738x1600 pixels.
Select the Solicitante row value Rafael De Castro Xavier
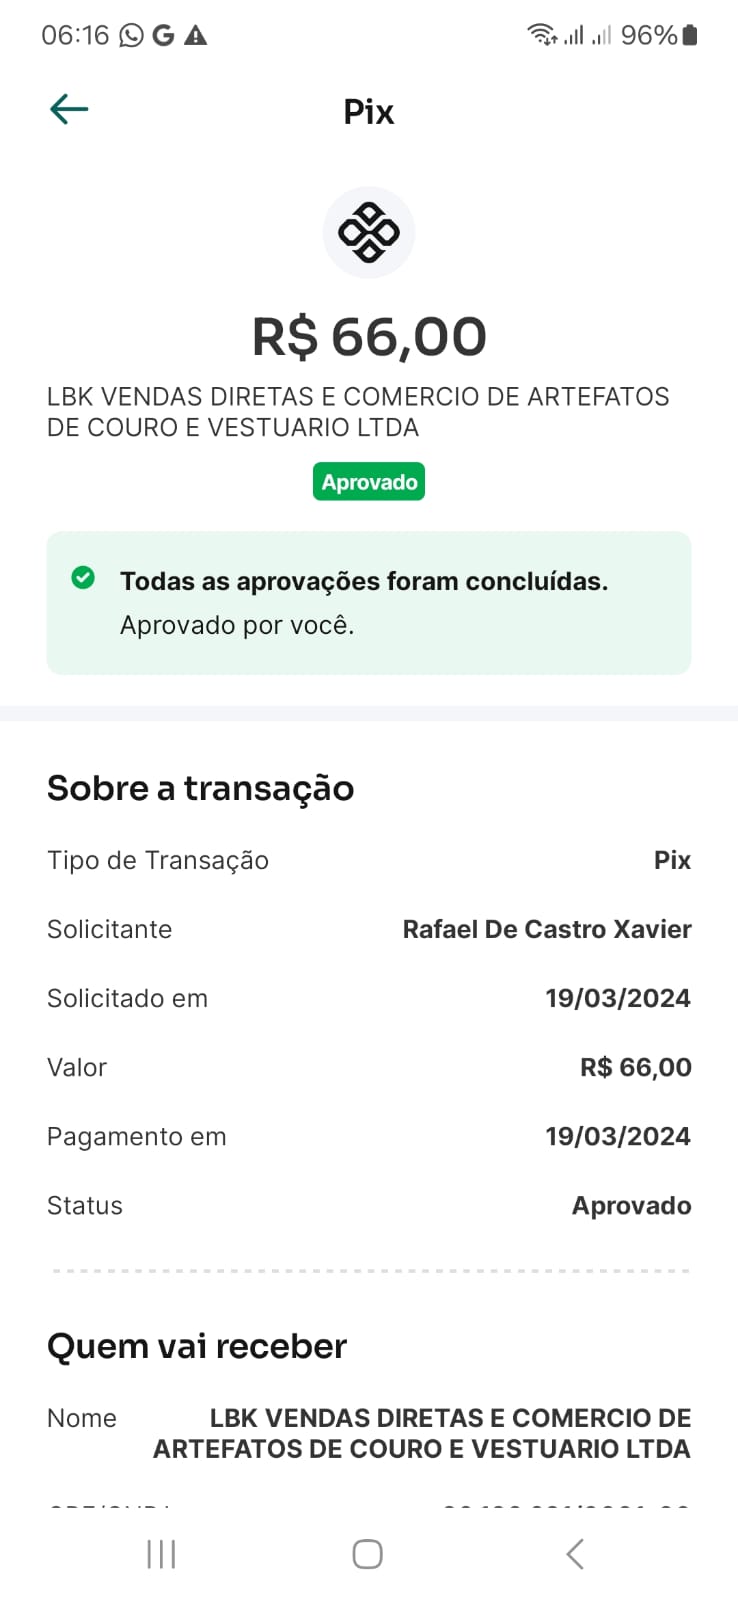[x=546, y=929]
